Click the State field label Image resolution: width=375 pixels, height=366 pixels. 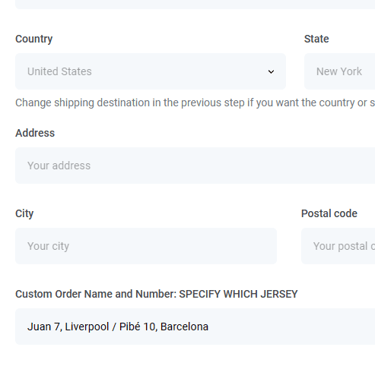point(316,39)
